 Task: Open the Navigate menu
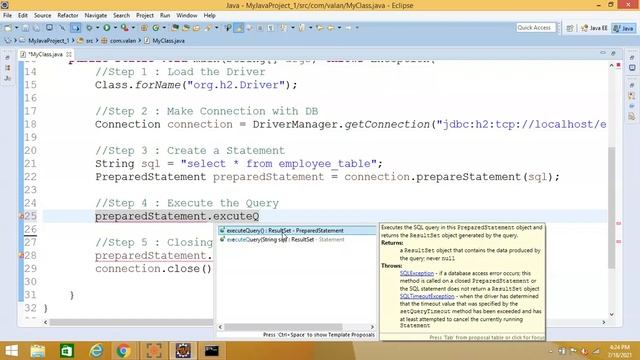(96, 16)
